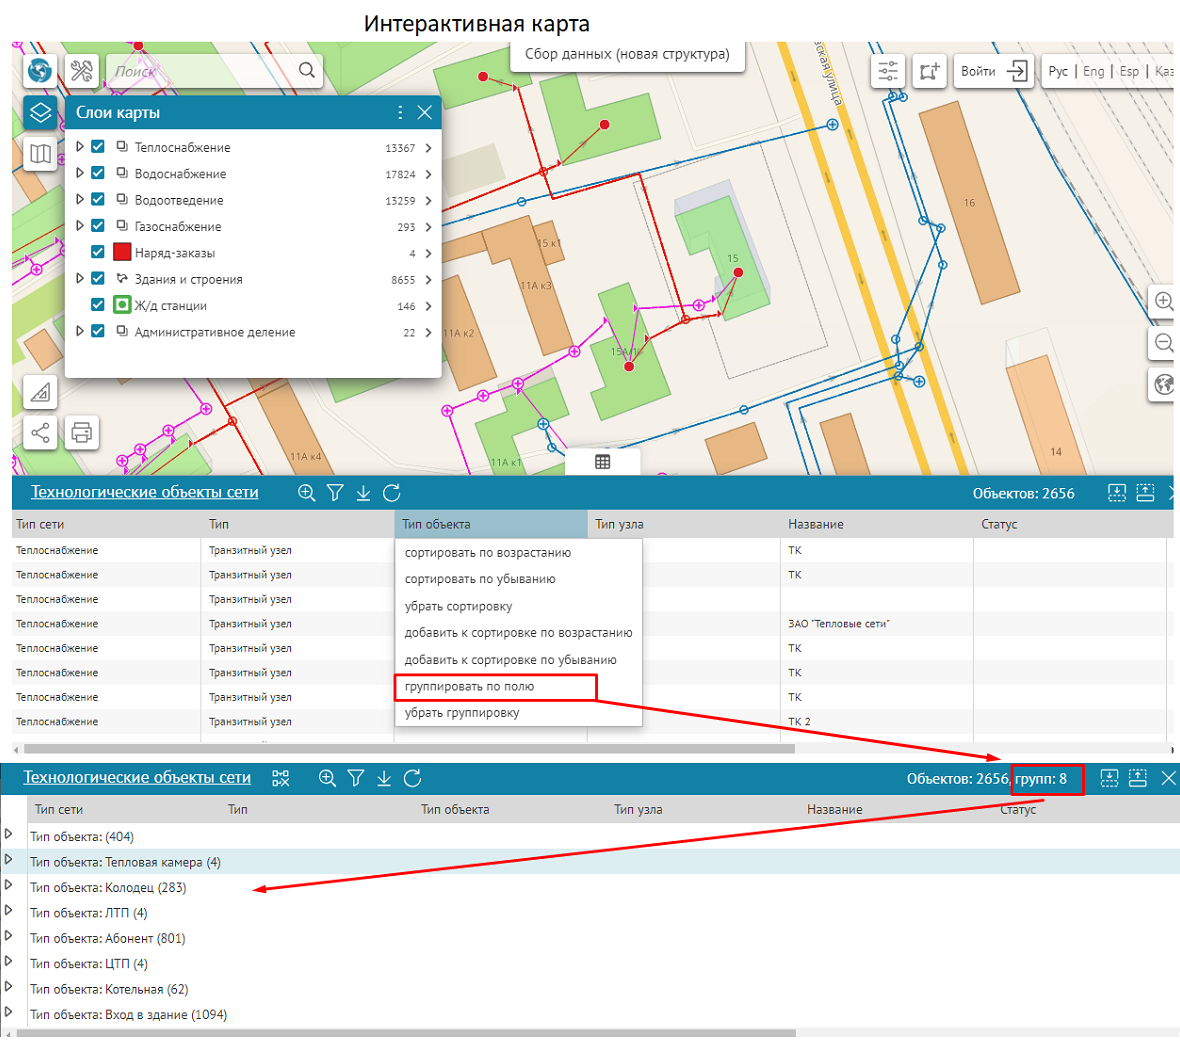Open 'Технологические объекты сети' link in upper table
Image resolution: width=1180 pixels, height=1041 pixels.
pyautogui.click(x=144, y=493)
